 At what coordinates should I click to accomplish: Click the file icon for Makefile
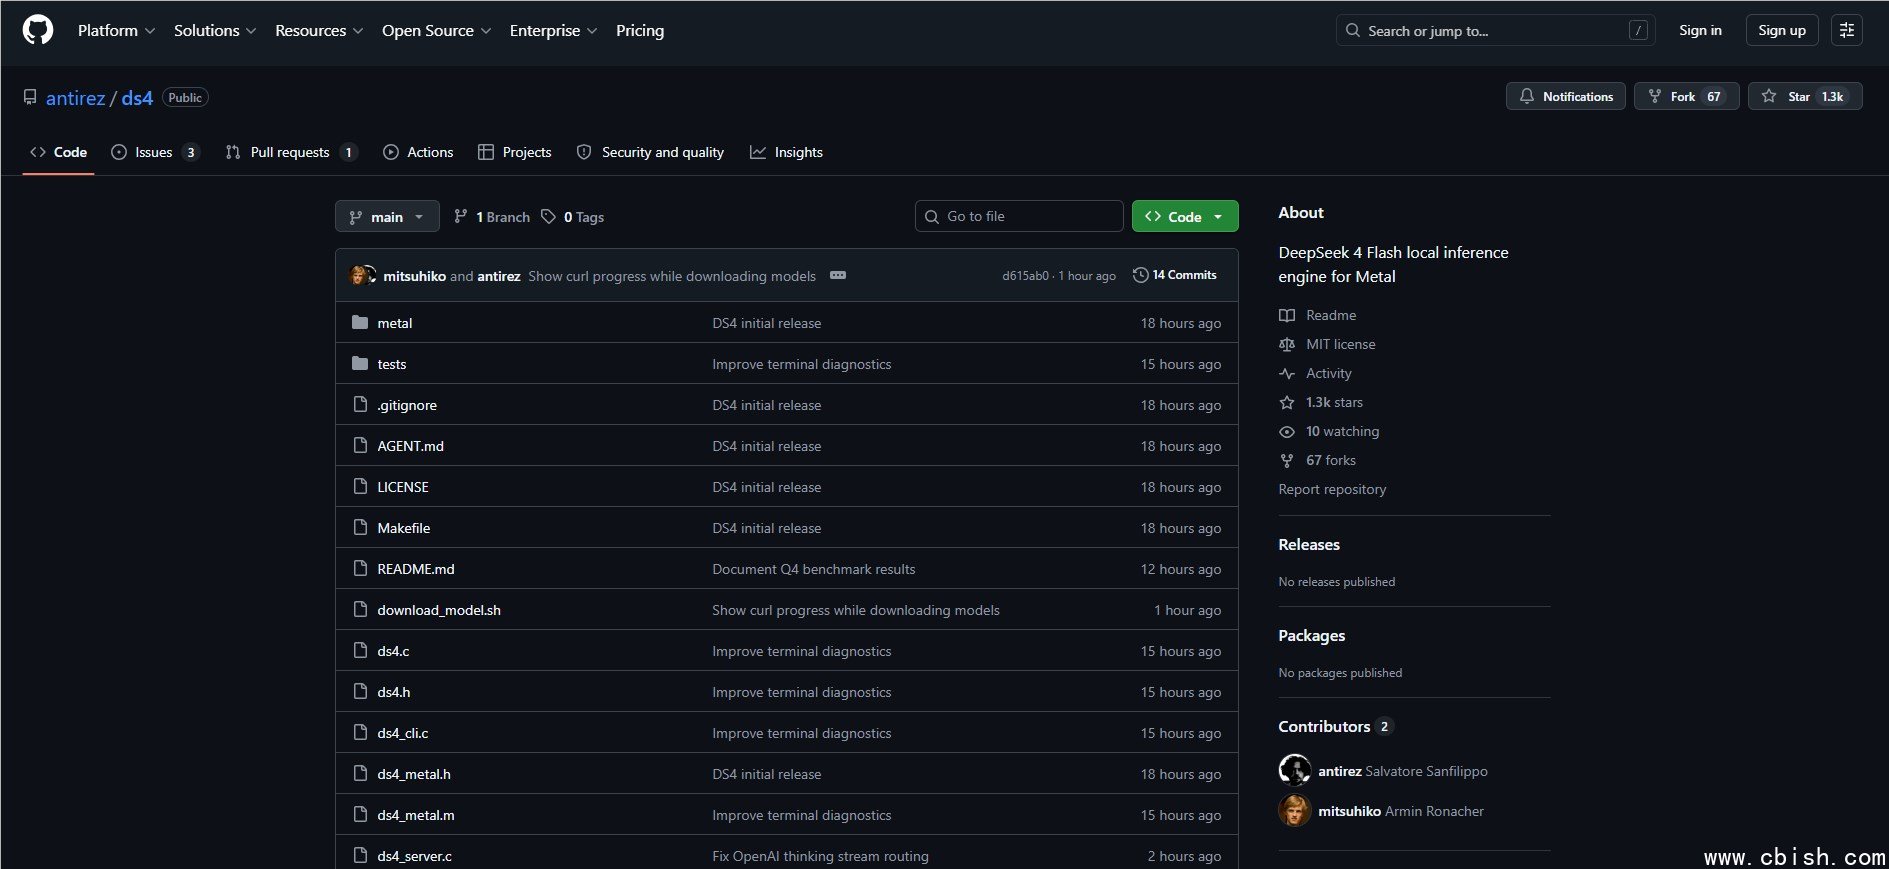(360, 528)
